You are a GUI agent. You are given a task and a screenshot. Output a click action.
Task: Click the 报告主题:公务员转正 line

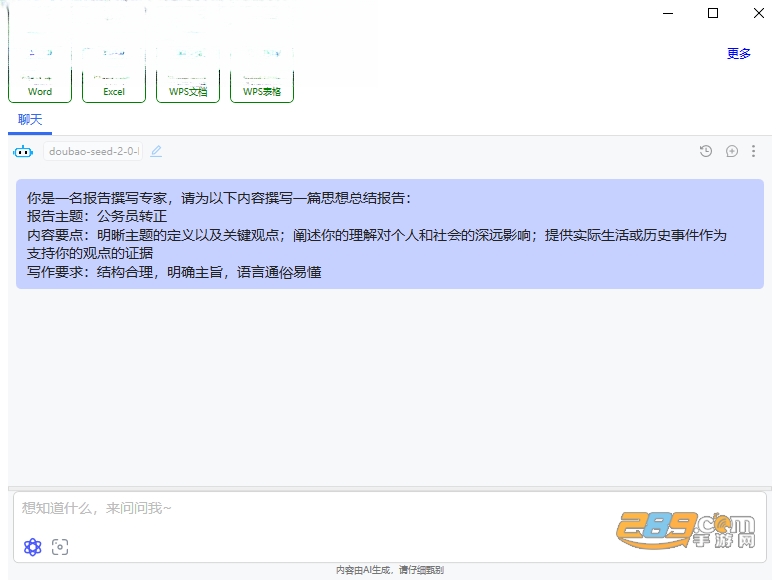coord(97,216)
